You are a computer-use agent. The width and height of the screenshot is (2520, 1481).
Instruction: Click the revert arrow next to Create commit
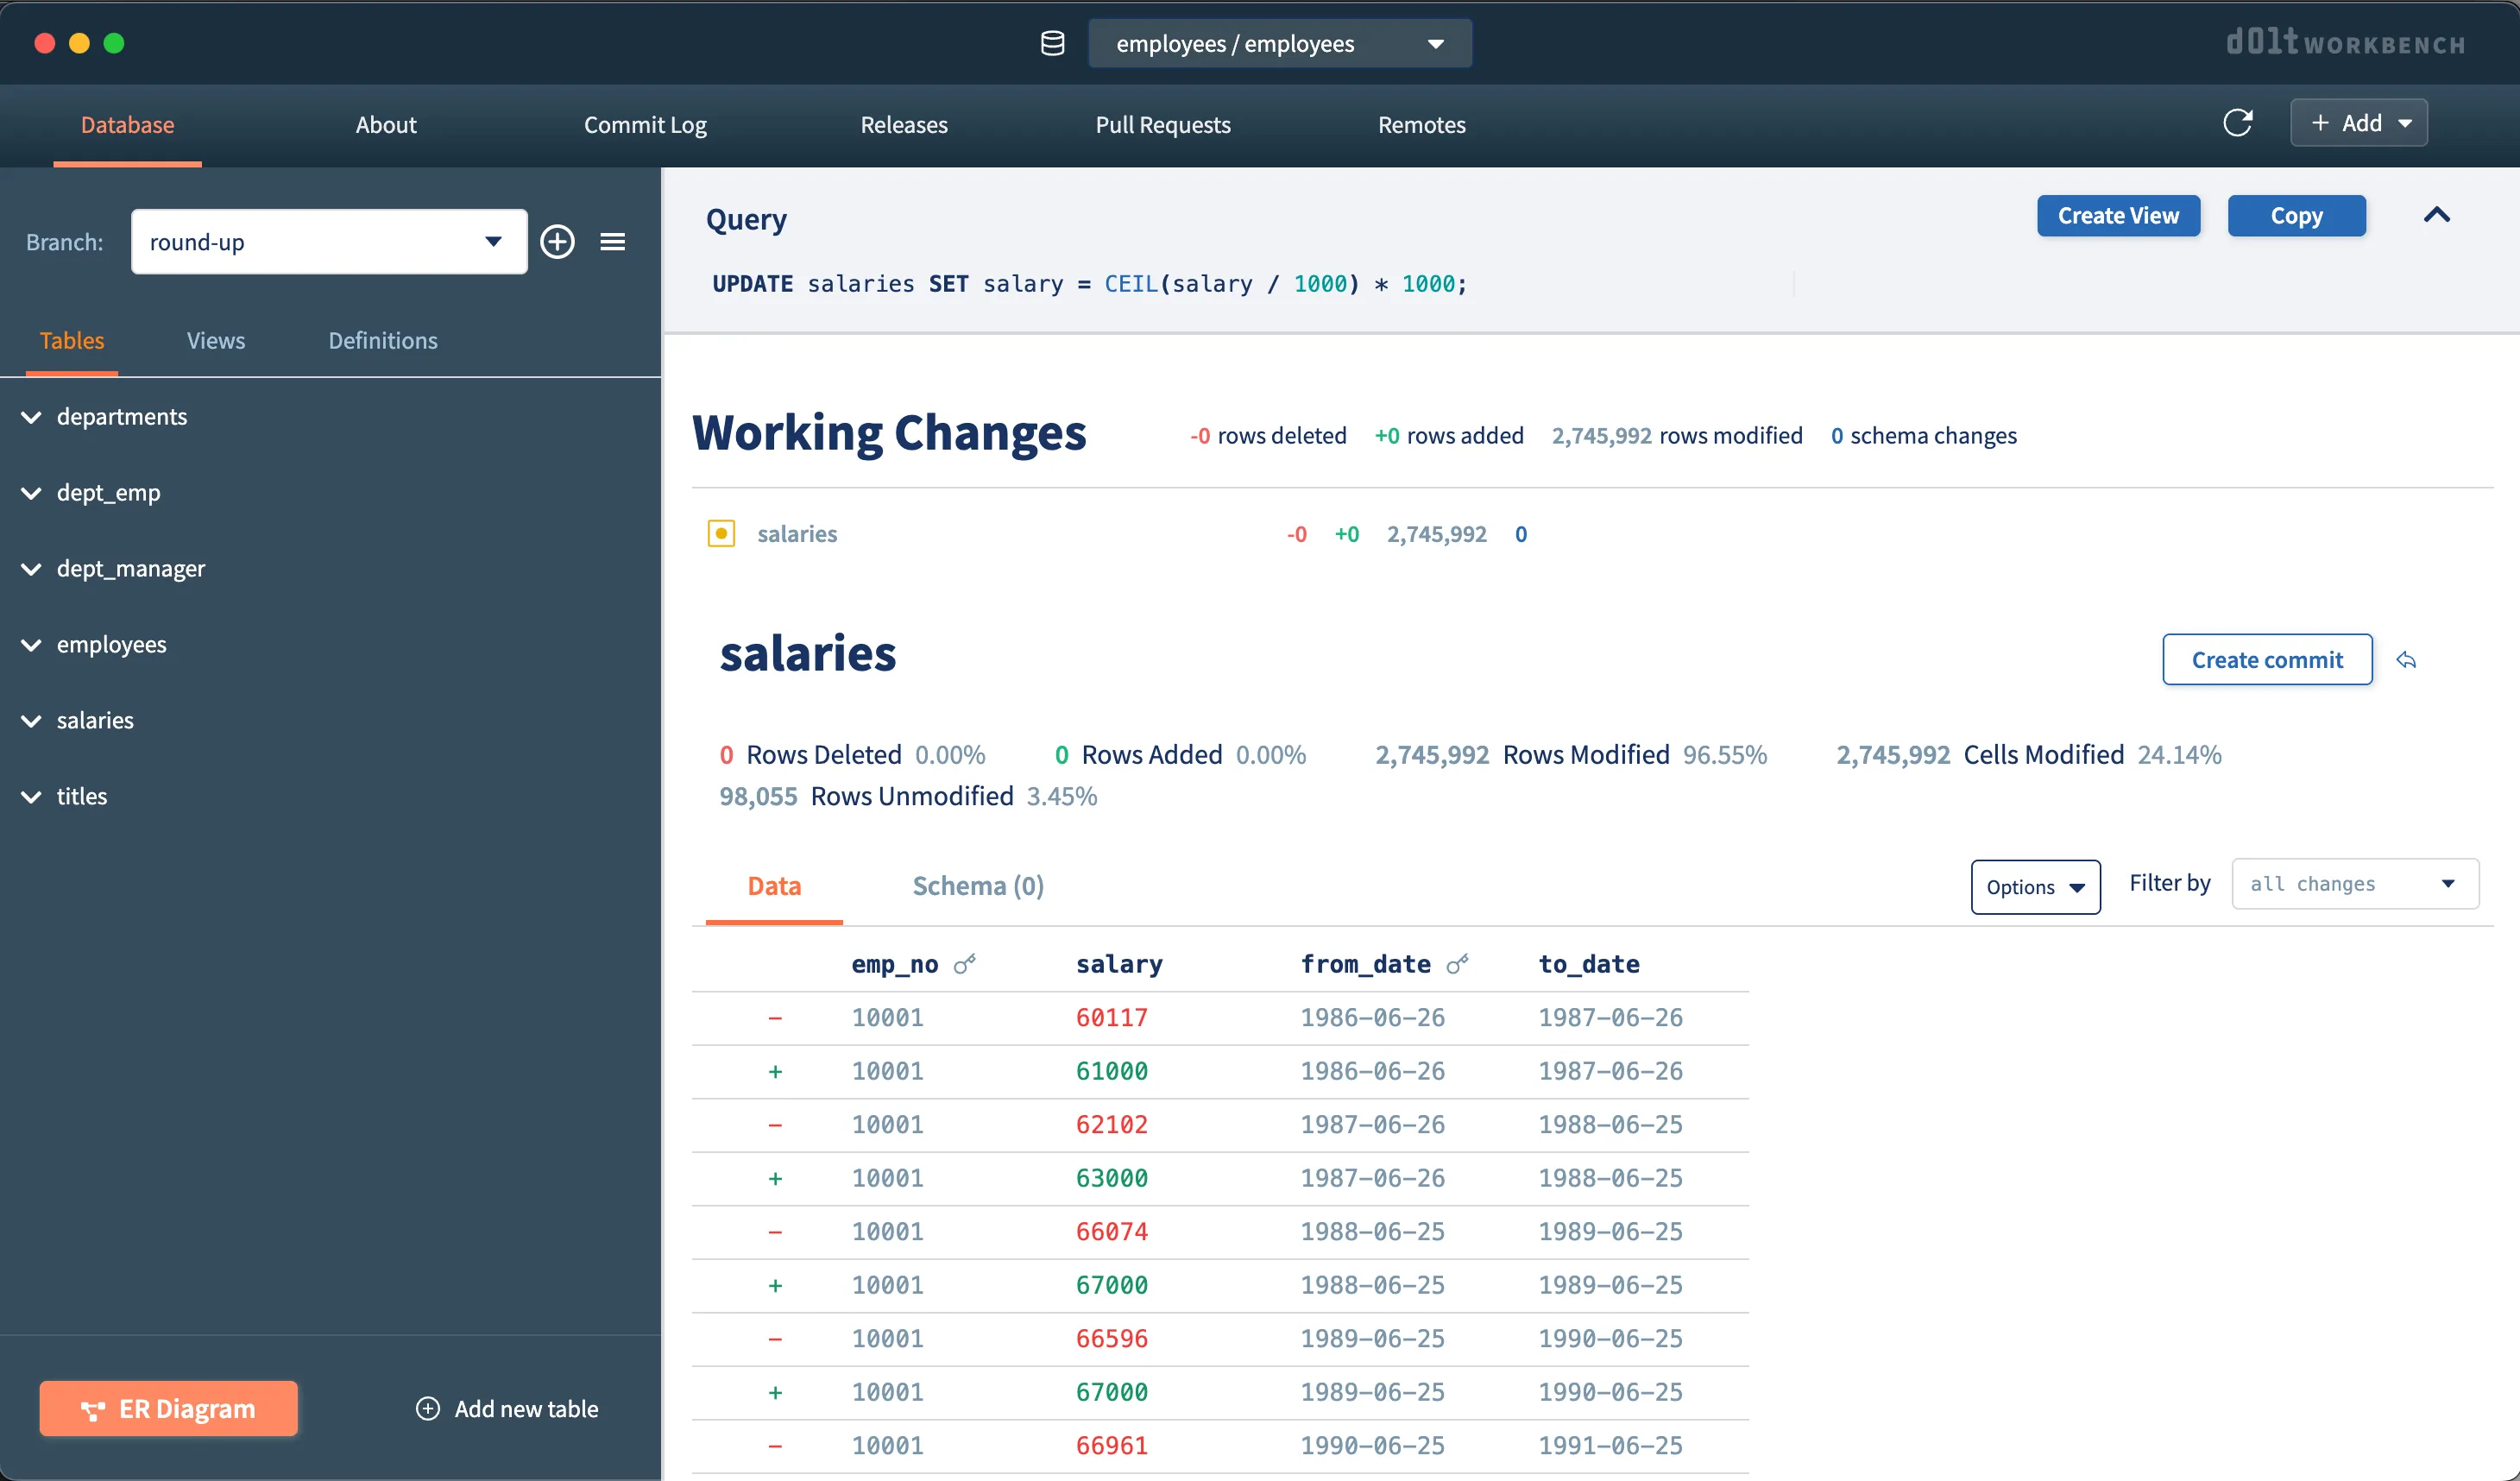point(2406,660)
